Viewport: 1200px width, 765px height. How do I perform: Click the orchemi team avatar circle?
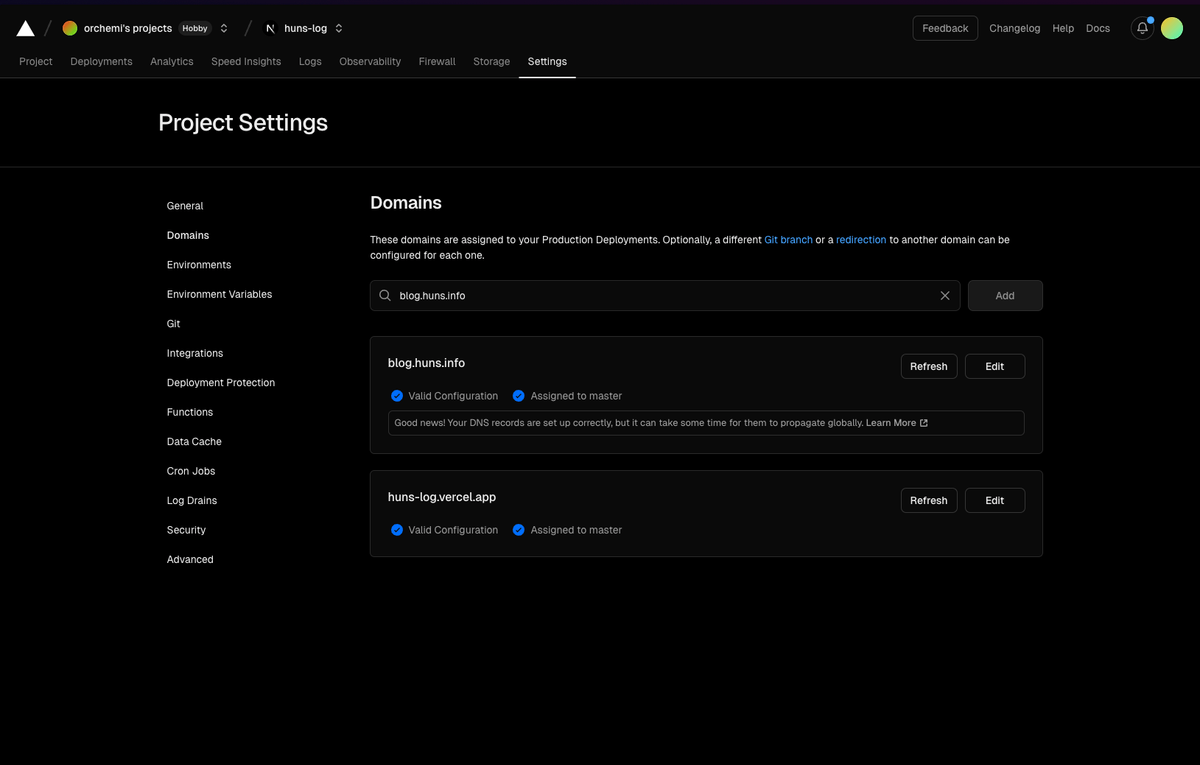70,28
